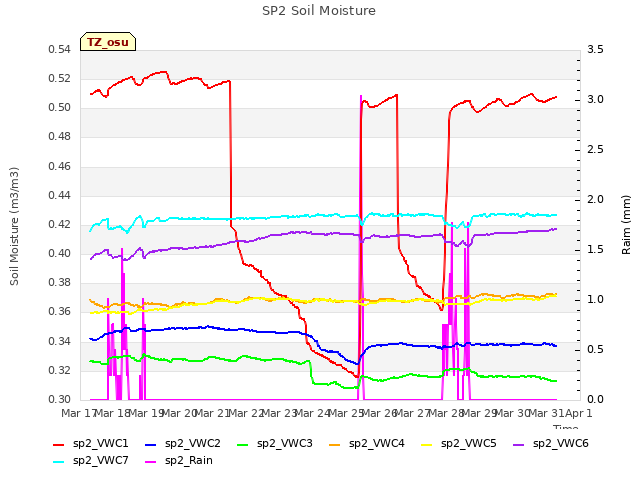Click the blue sp2_VWC2 legend swatch
Image resolution: width=640 pixels, height=480 pixels.
(151, 445)
